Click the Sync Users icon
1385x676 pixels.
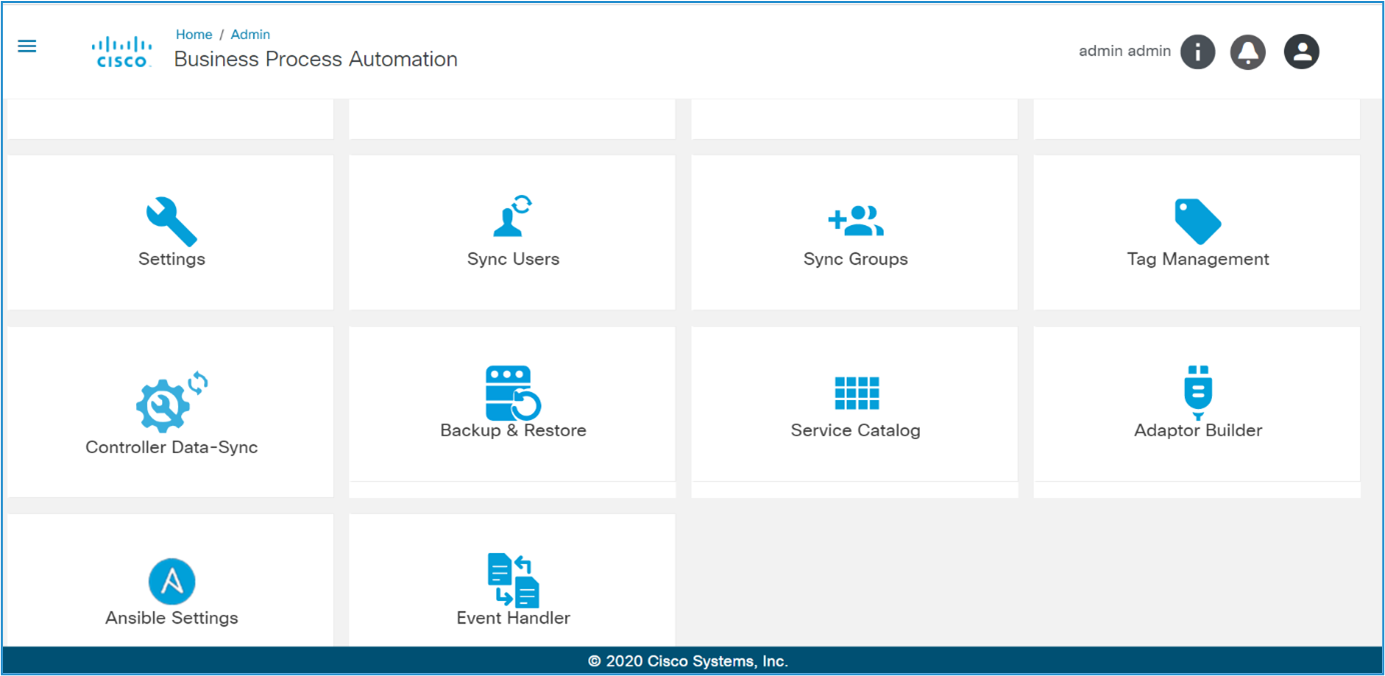(x=513, y=216)
